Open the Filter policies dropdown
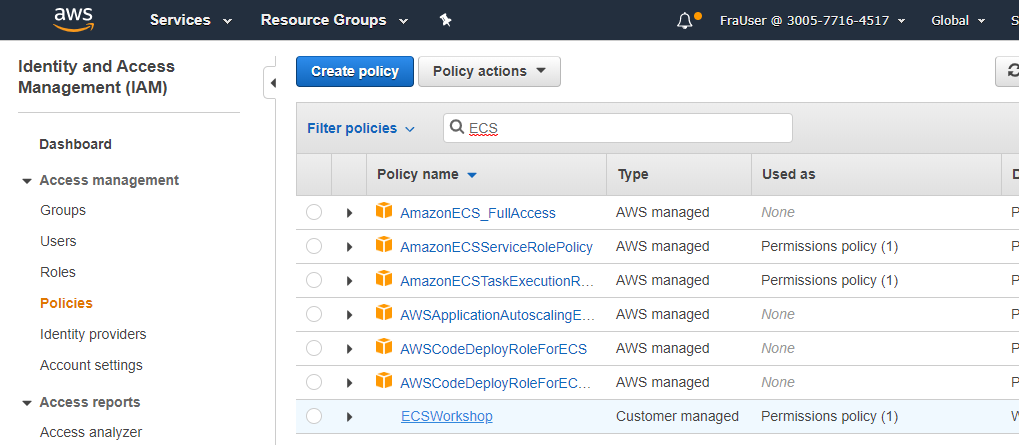The image size is (1019, 445). click(360, 128)
